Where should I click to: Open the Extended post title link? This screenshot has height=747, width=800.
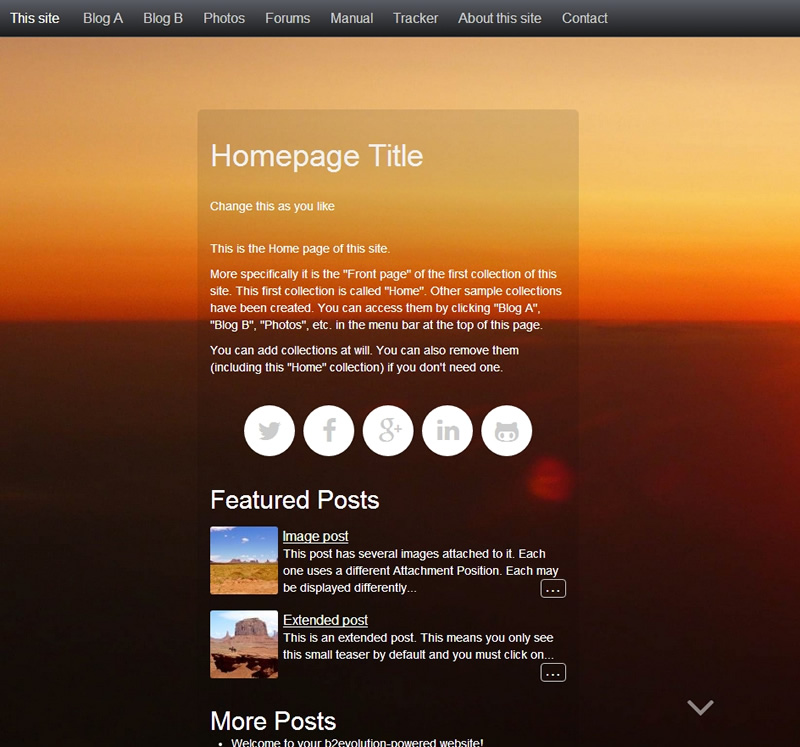coord(325,620)
